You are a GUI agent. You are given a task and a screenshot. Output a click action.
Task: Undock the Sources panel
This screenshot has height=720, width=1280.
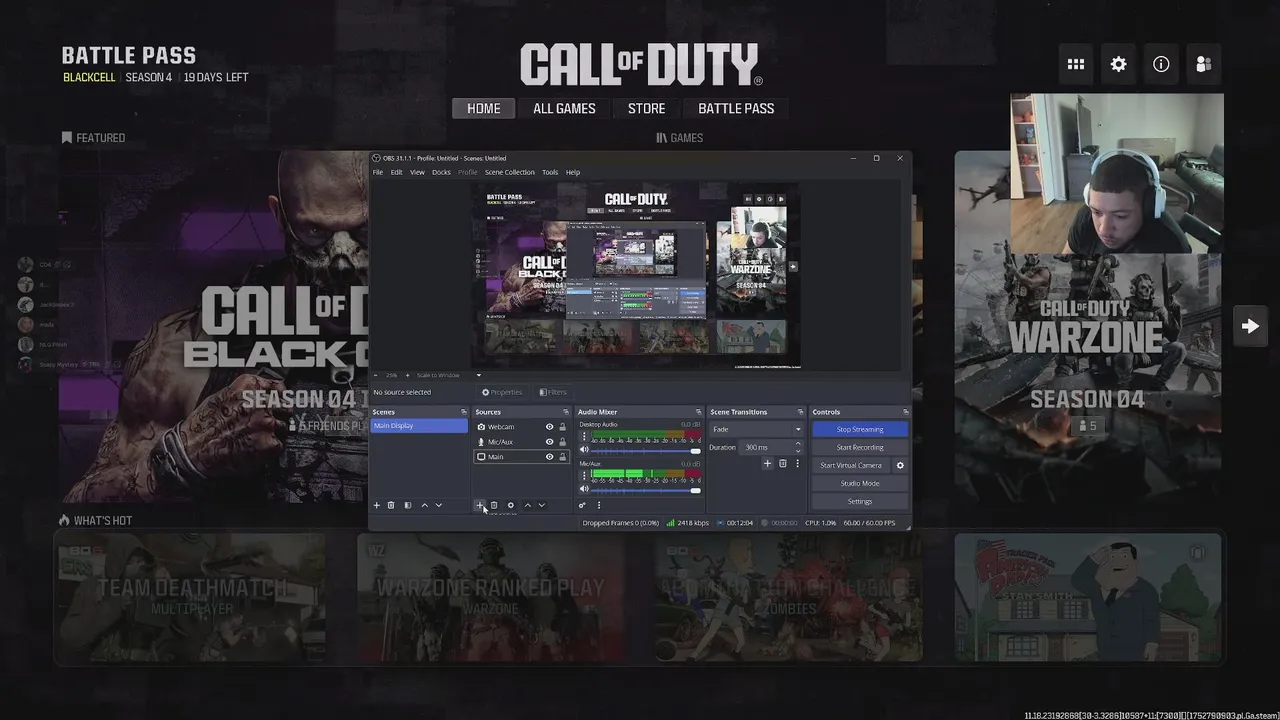point(565,412)
